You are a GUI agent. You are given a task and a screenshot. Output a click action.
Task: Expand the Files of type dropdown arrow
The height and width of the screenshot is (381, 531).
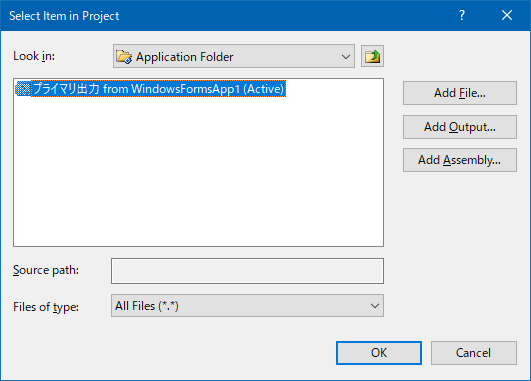coord(375,306)
